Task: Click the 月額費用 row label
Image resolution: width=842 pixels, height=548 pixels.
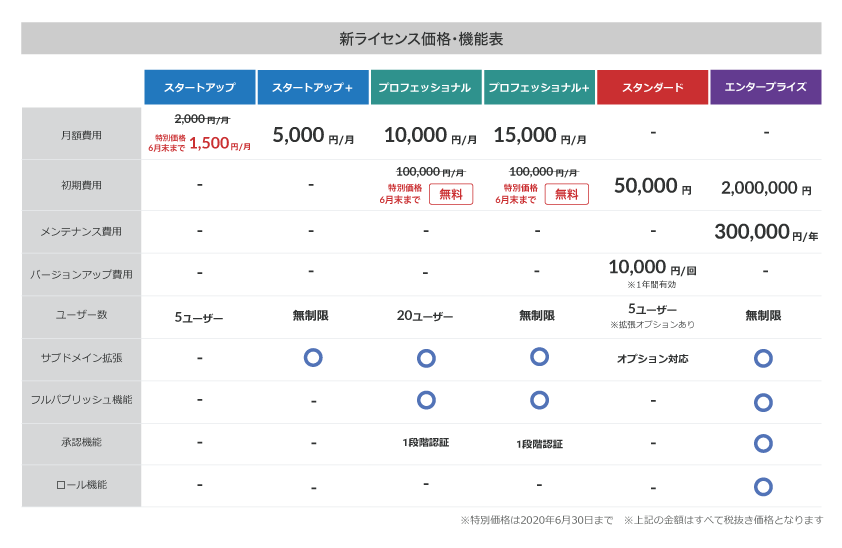Action: 82,134
